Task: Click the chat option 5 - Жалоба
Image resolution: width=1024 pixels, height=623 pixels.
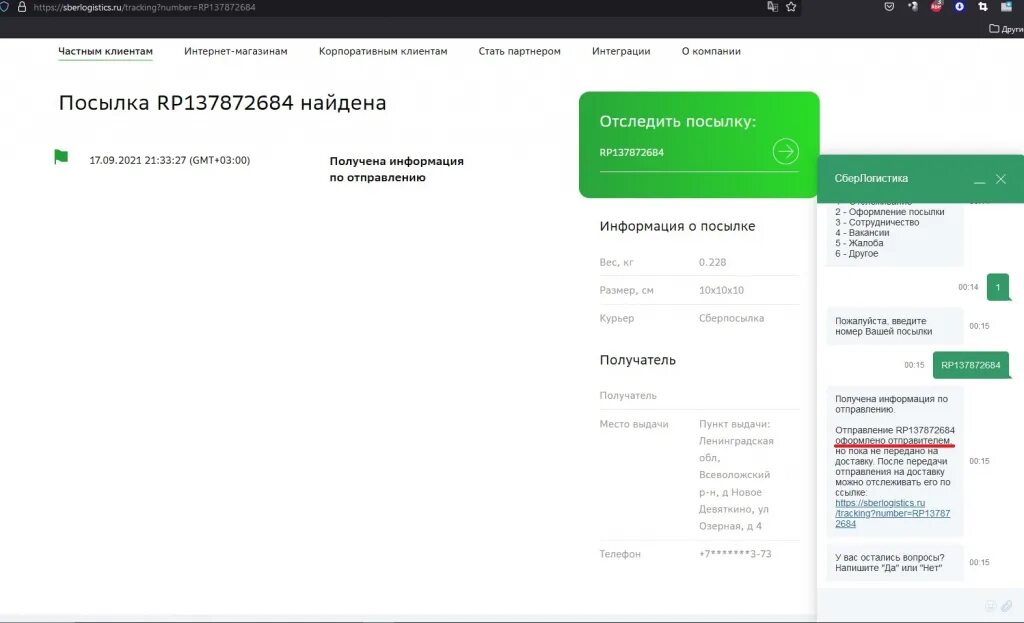Action: [x=859, y=243]
